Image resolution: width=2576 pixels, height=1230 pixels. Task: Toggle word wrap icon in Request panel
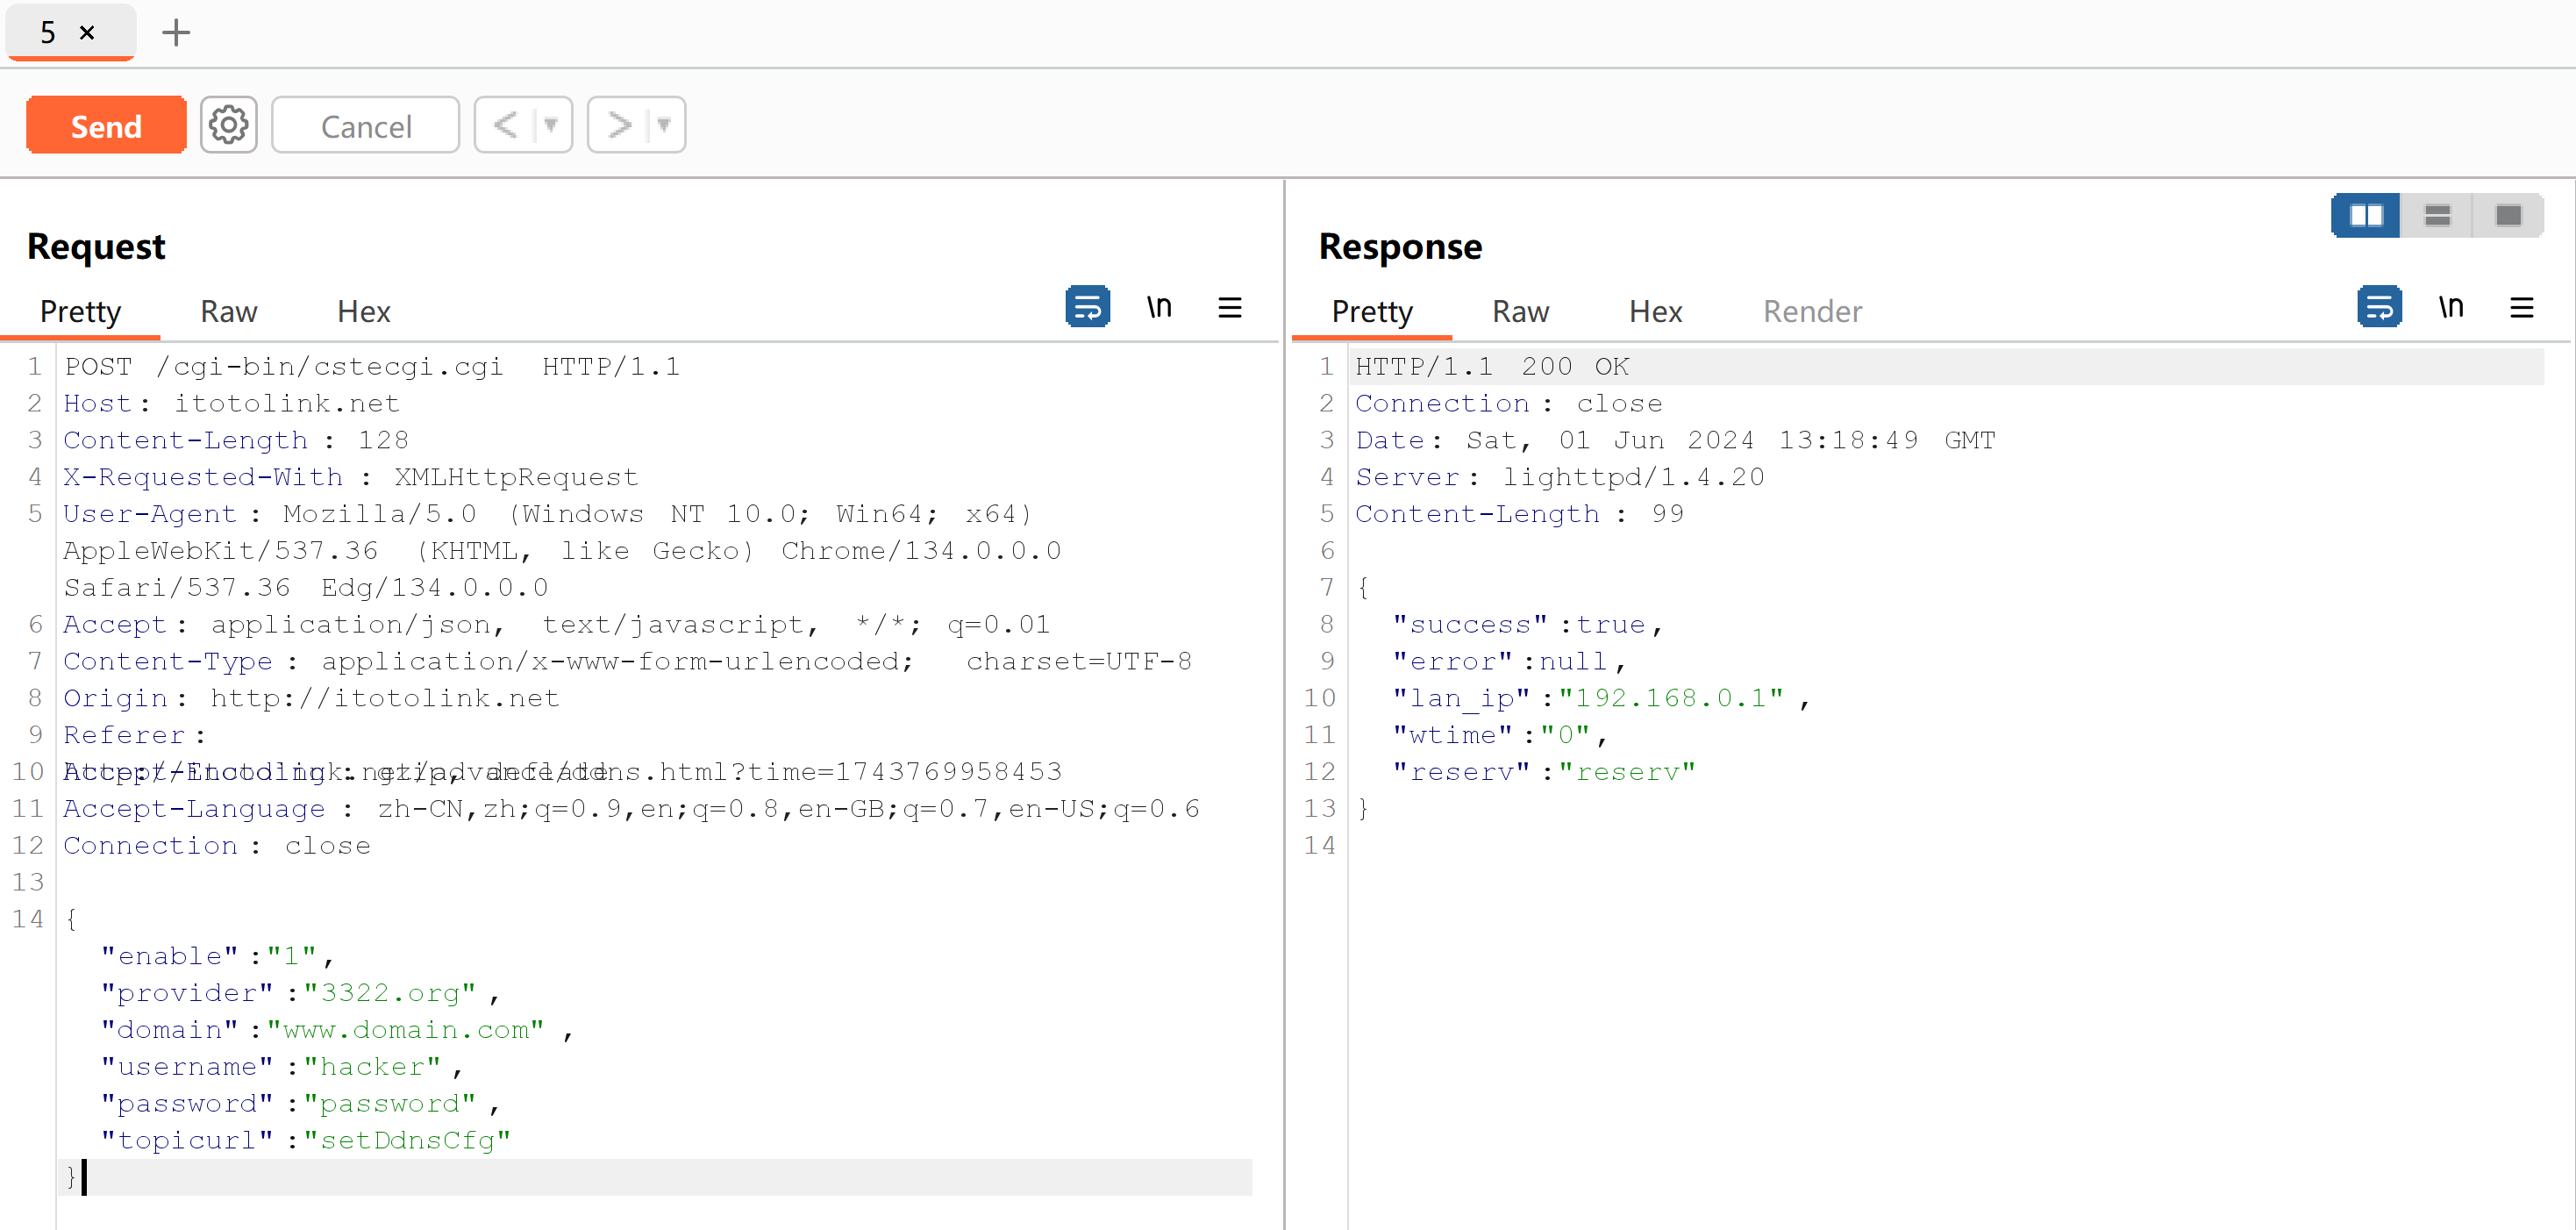click(x=1087, y=307)
